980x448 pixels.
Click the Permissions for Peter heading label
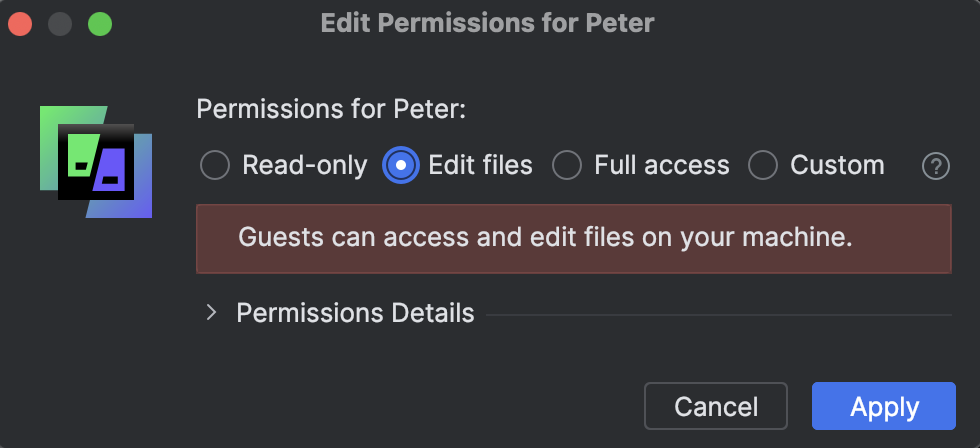click(331, 109)
